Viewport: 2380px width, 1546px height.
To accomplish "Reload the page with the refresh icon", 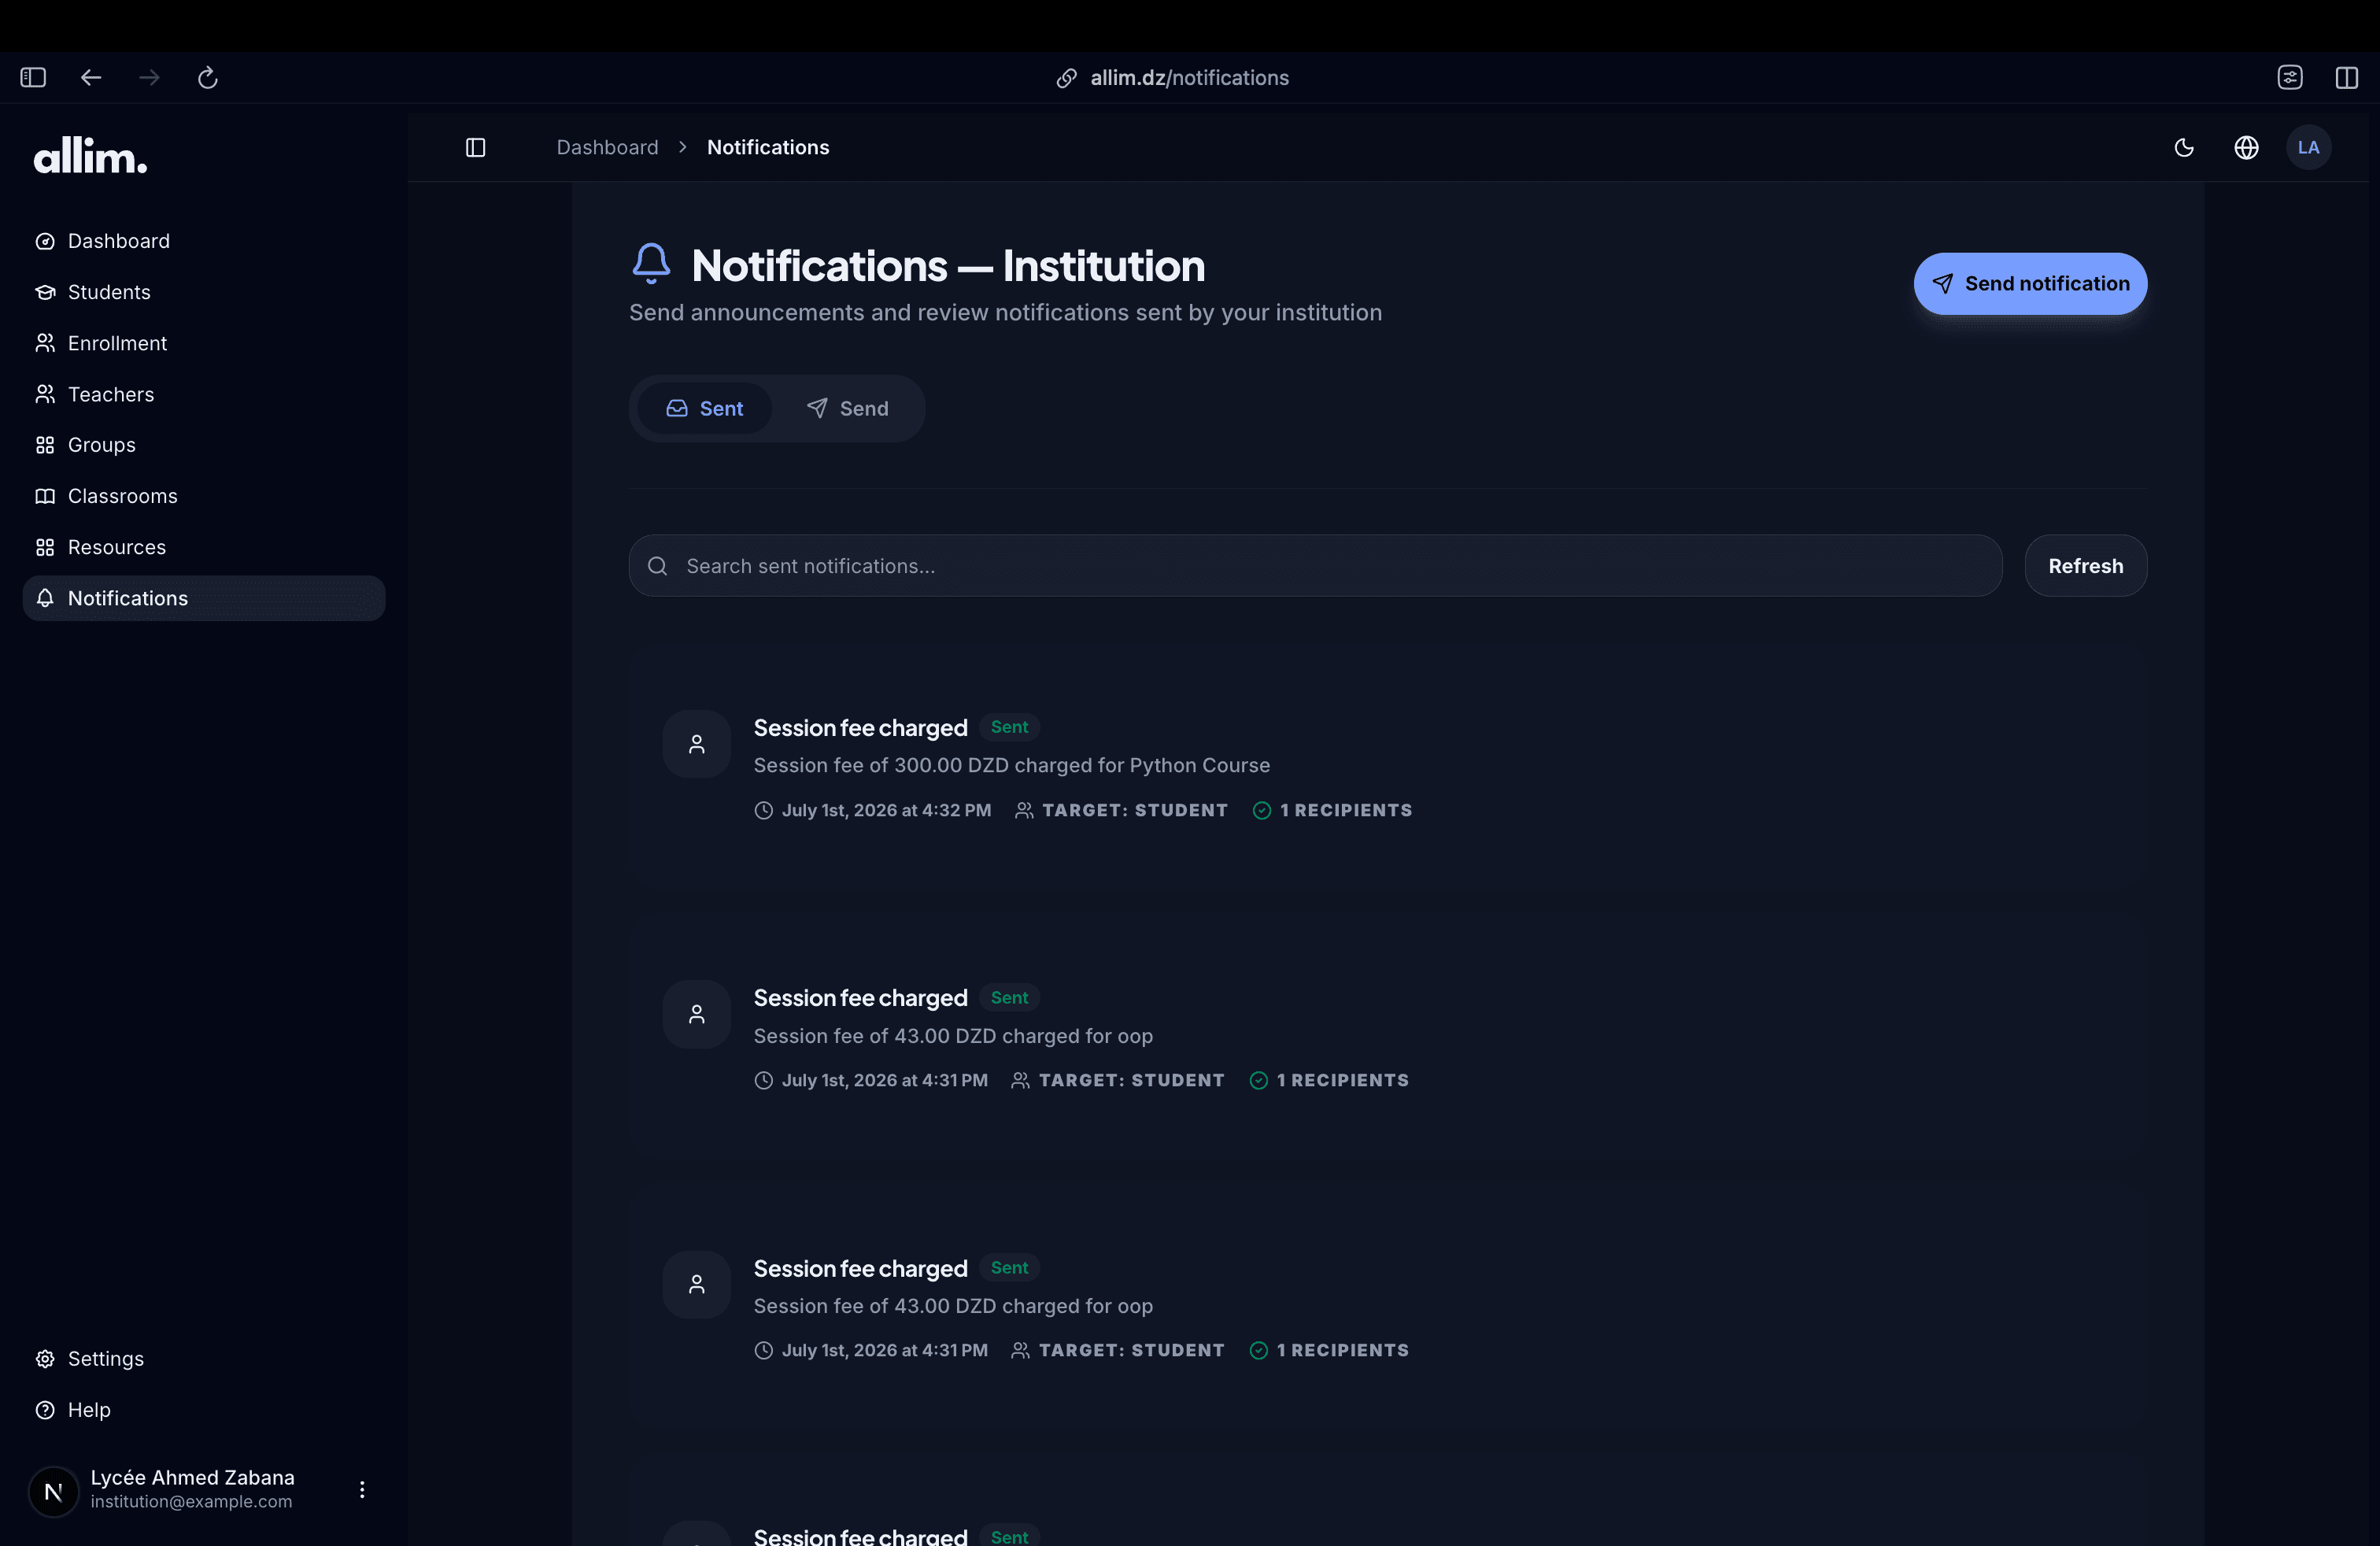I will click(208, 77).
